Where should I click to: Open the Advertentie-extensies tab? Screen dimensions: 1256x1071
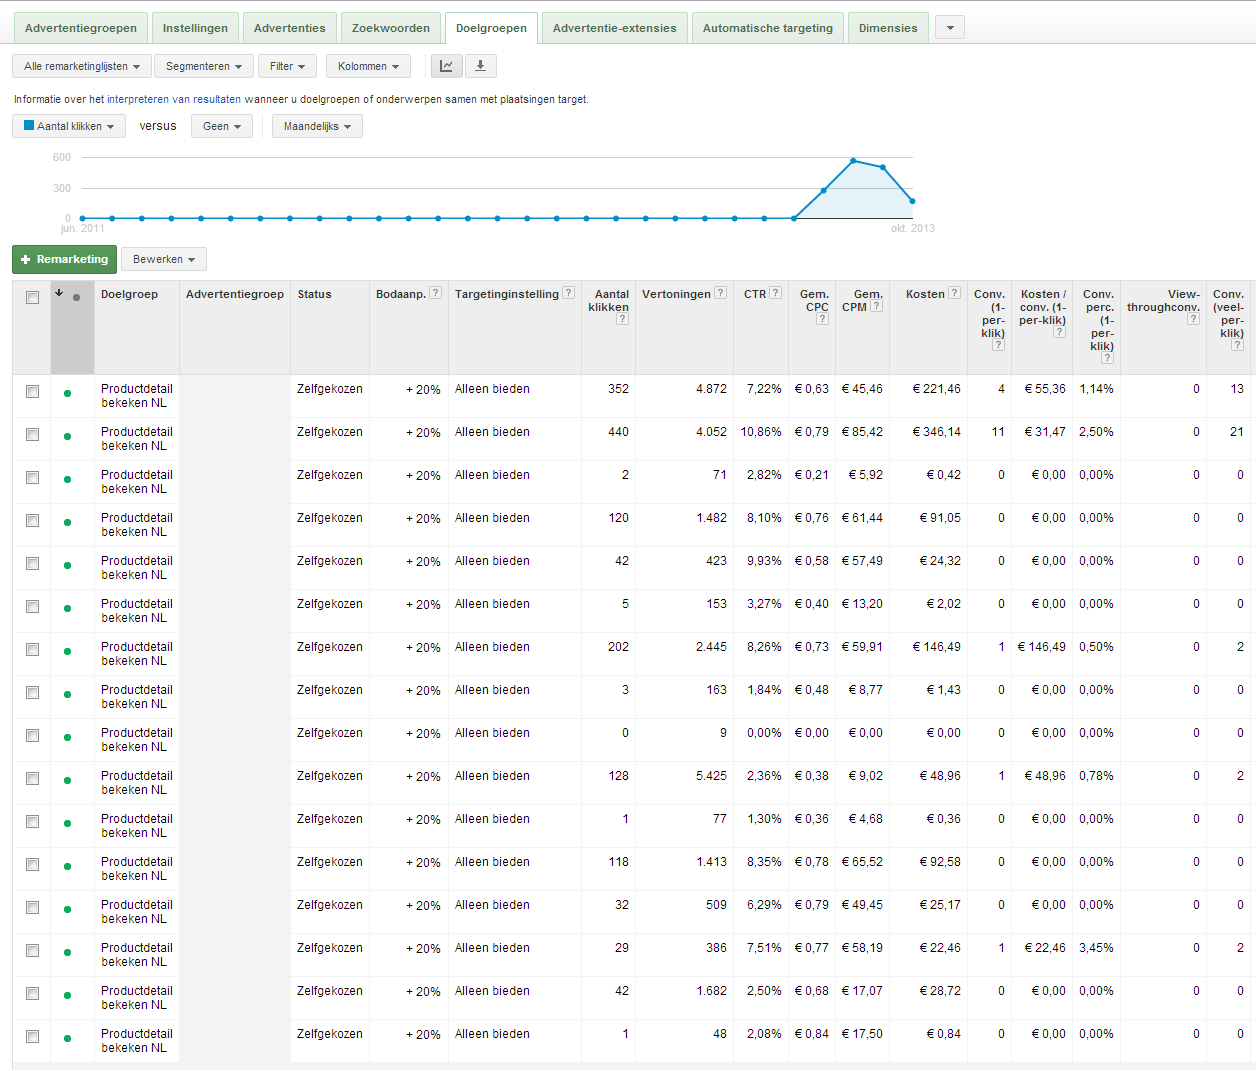pos(614,28)
